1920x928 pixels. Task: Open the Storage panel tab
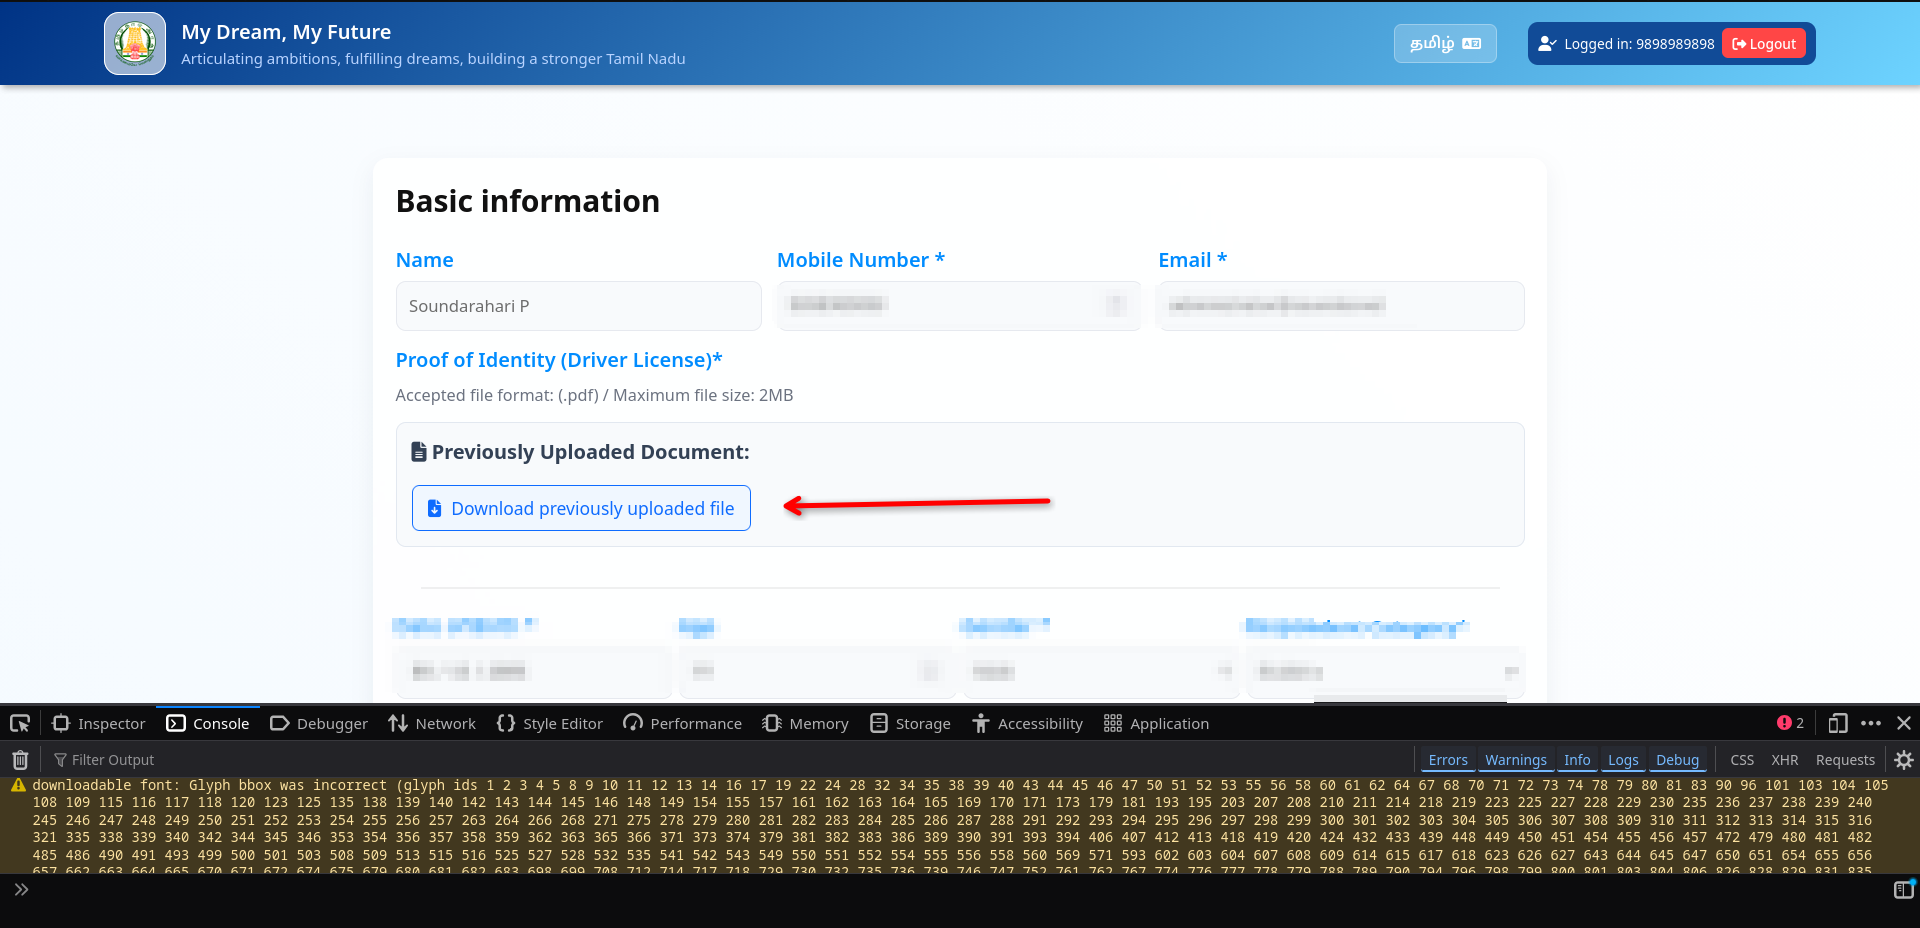(910, 723)
